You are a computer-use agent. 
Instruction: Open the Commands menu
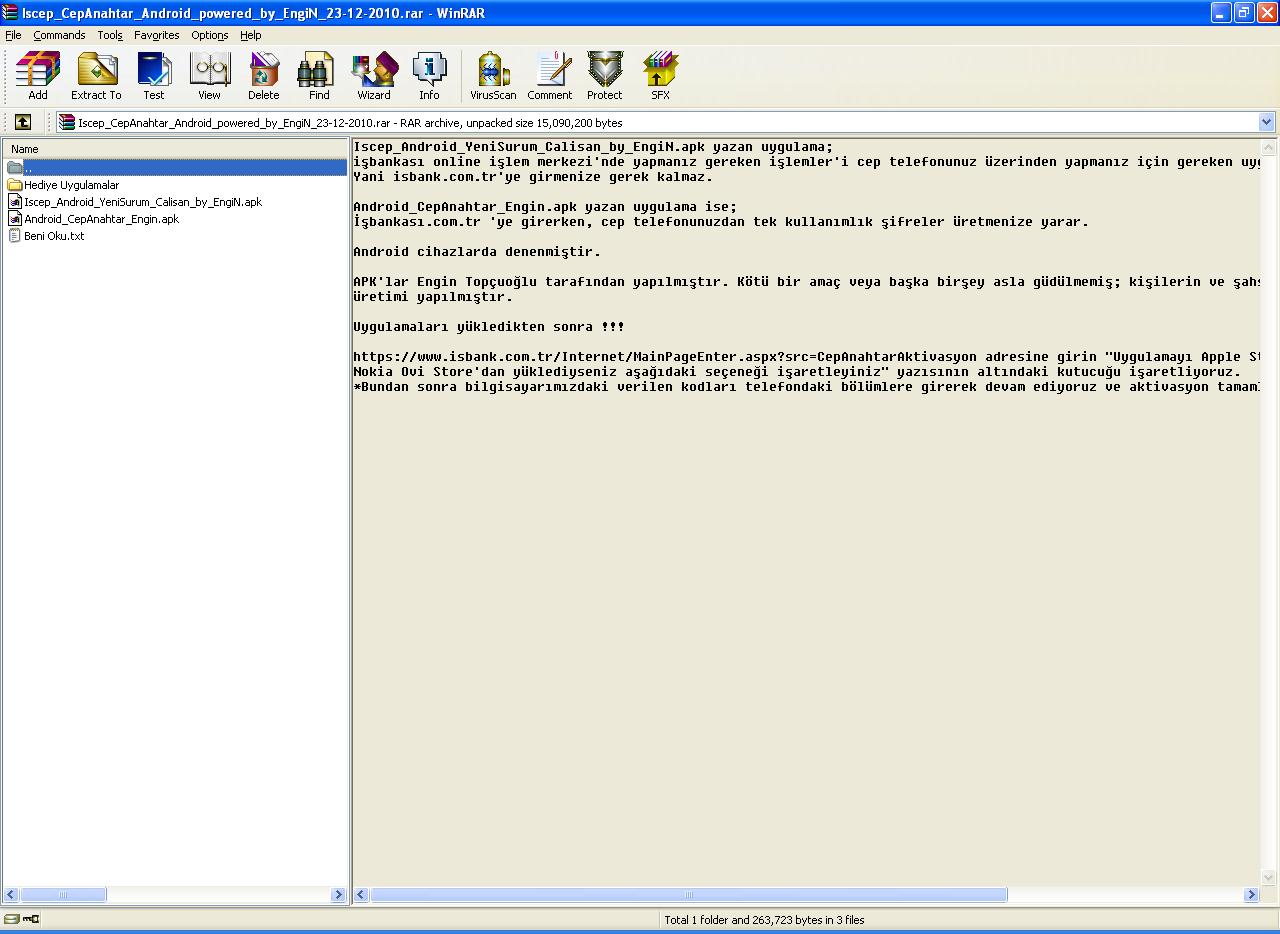tap(59, 35)
